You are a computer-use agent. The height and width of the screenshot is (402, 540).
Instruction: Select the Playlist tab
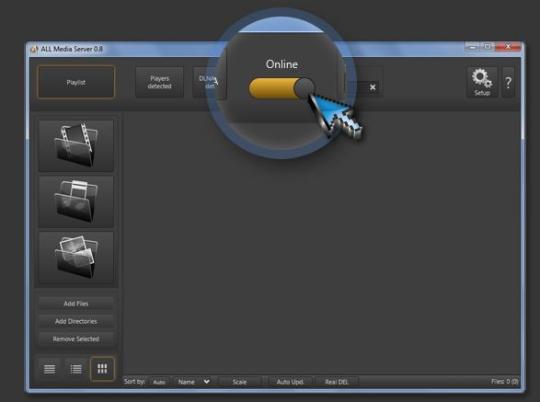[x=76, y=82]
